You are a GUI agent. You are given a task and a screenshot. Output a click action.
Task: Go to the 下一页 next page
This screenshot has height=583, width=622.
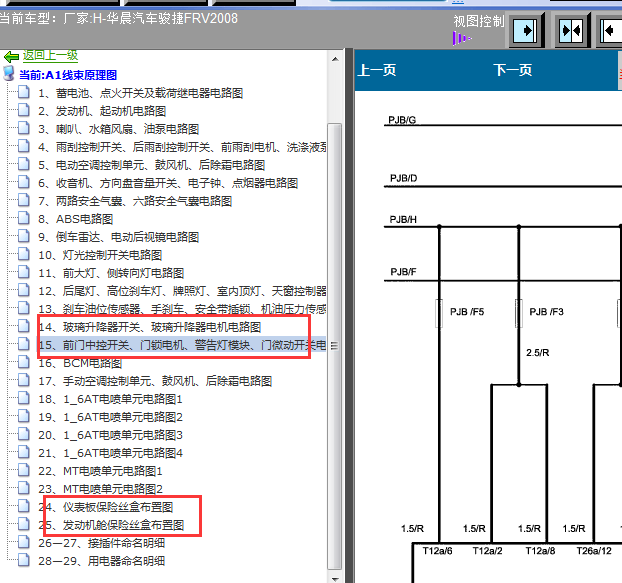coord(513,70)
